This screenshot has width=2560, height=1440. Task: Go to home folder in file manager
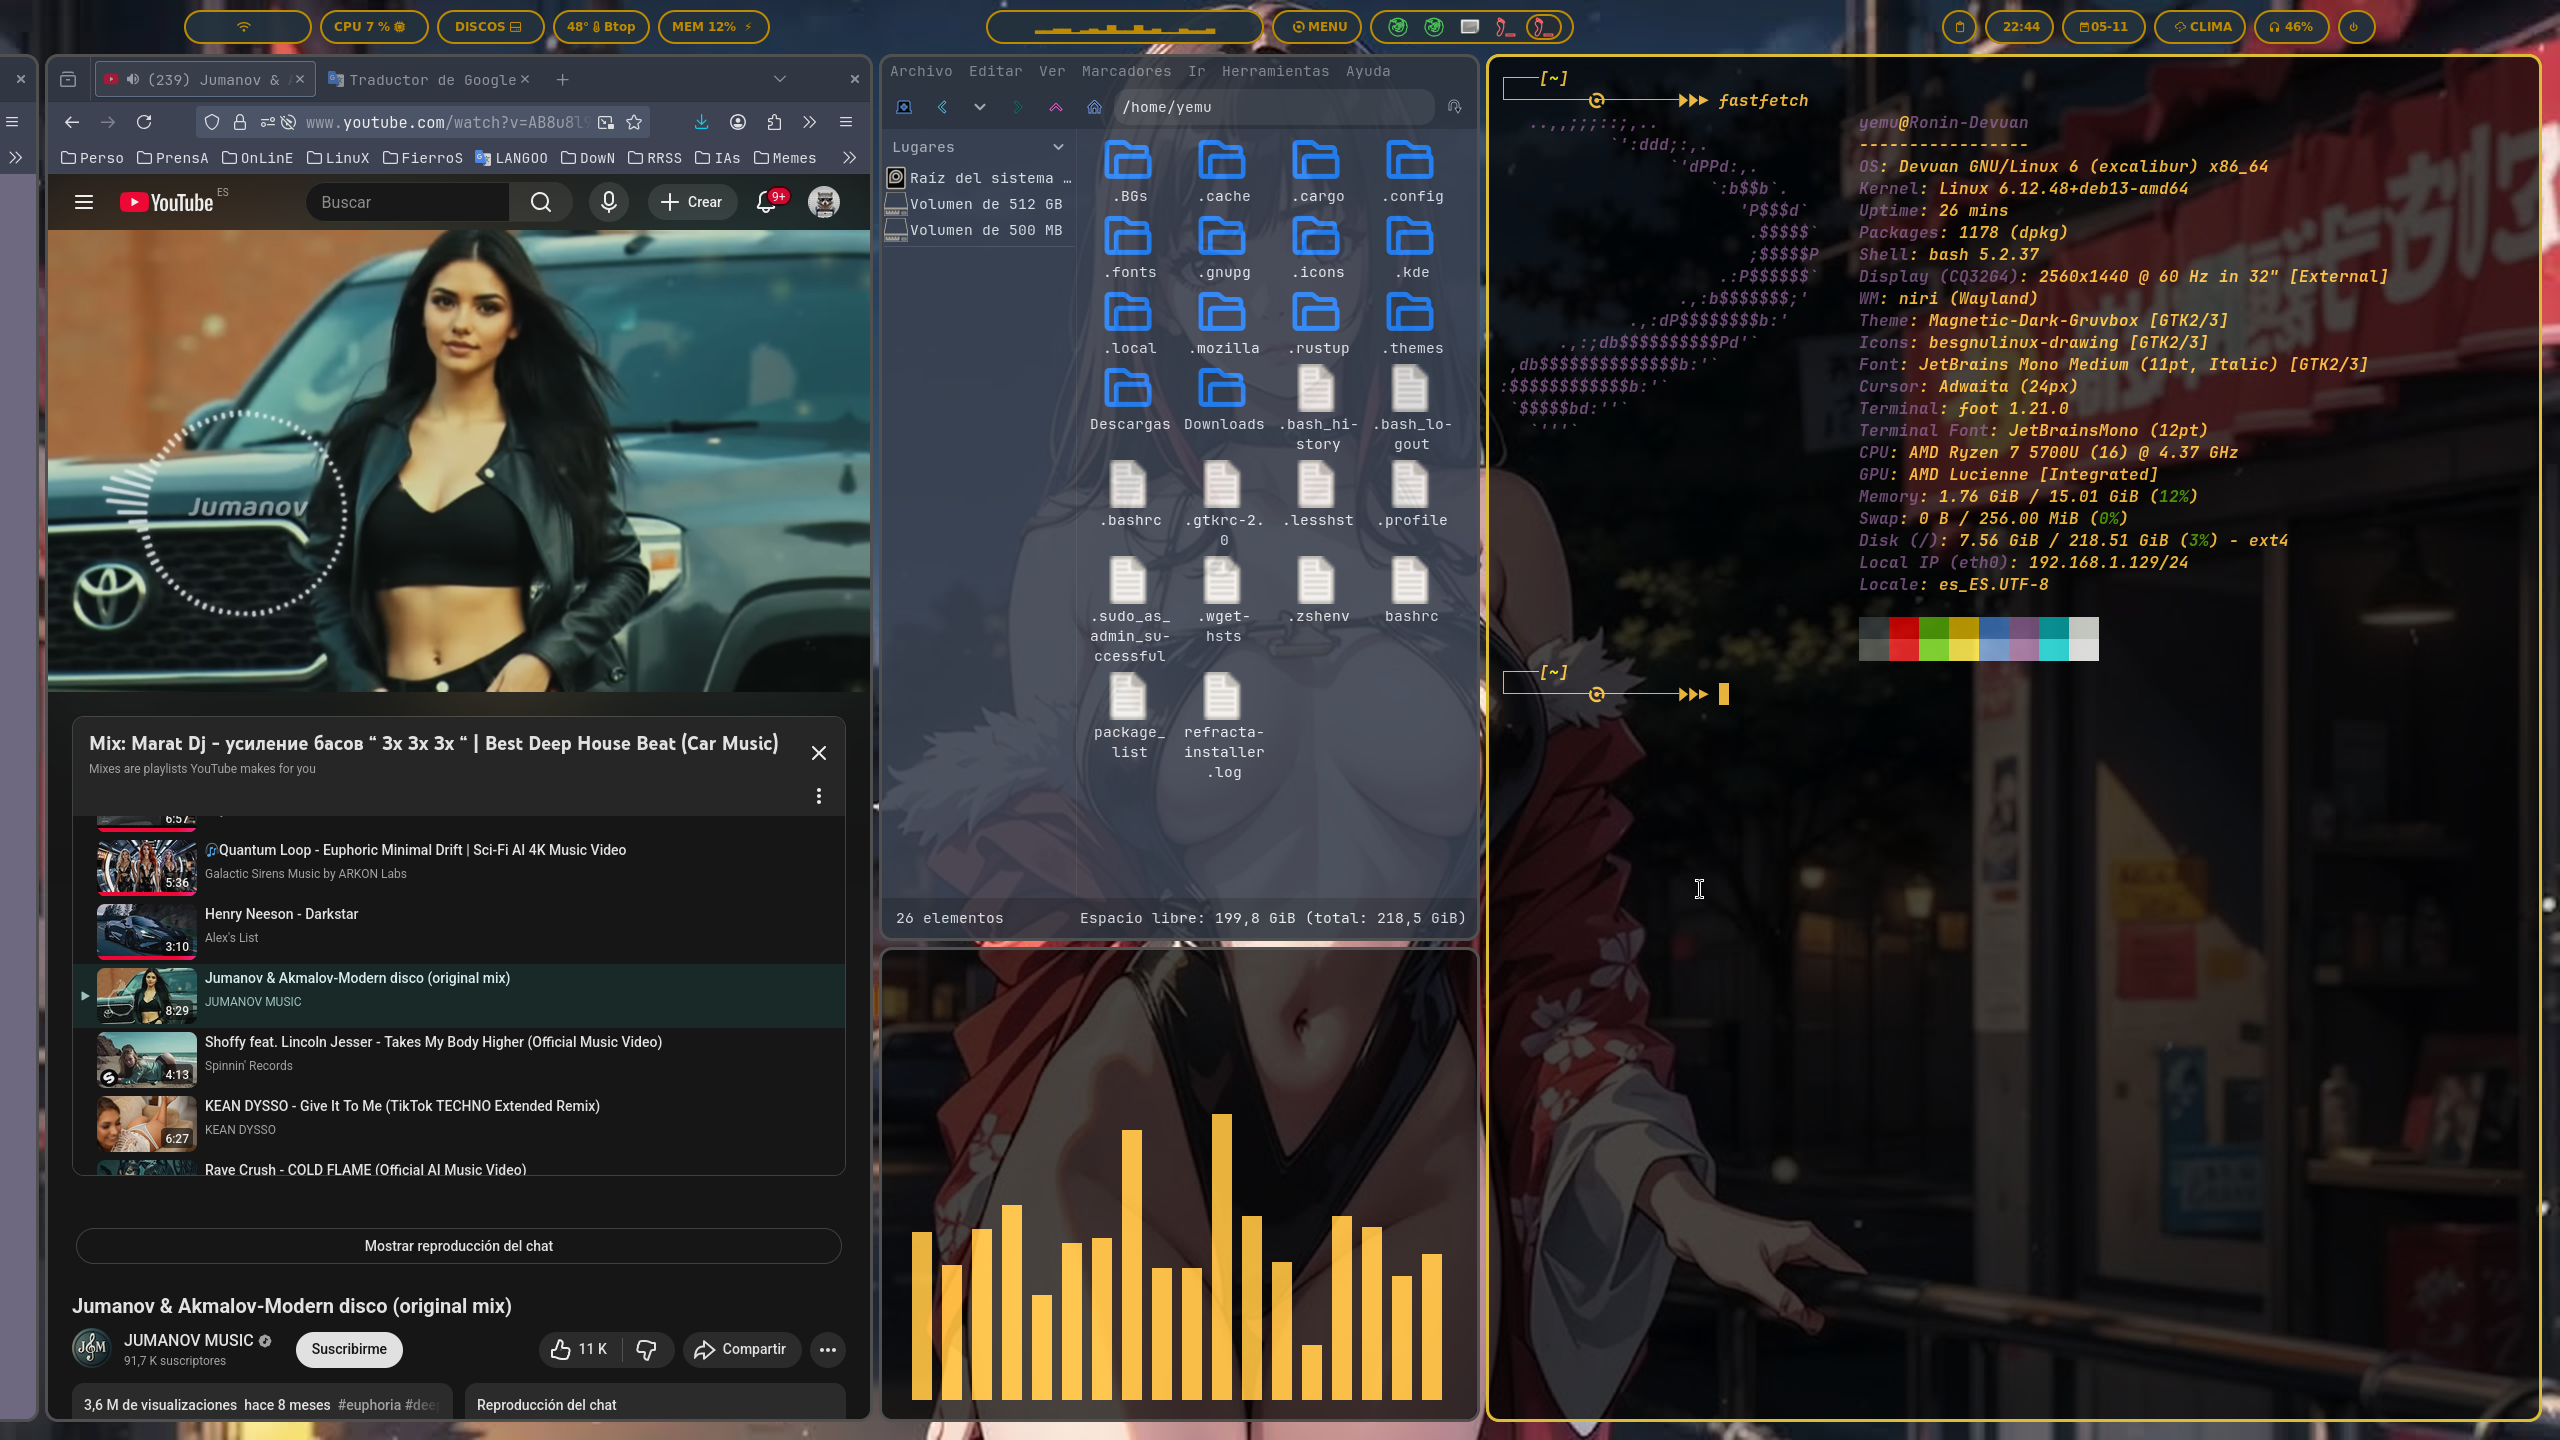point(1094,107)
